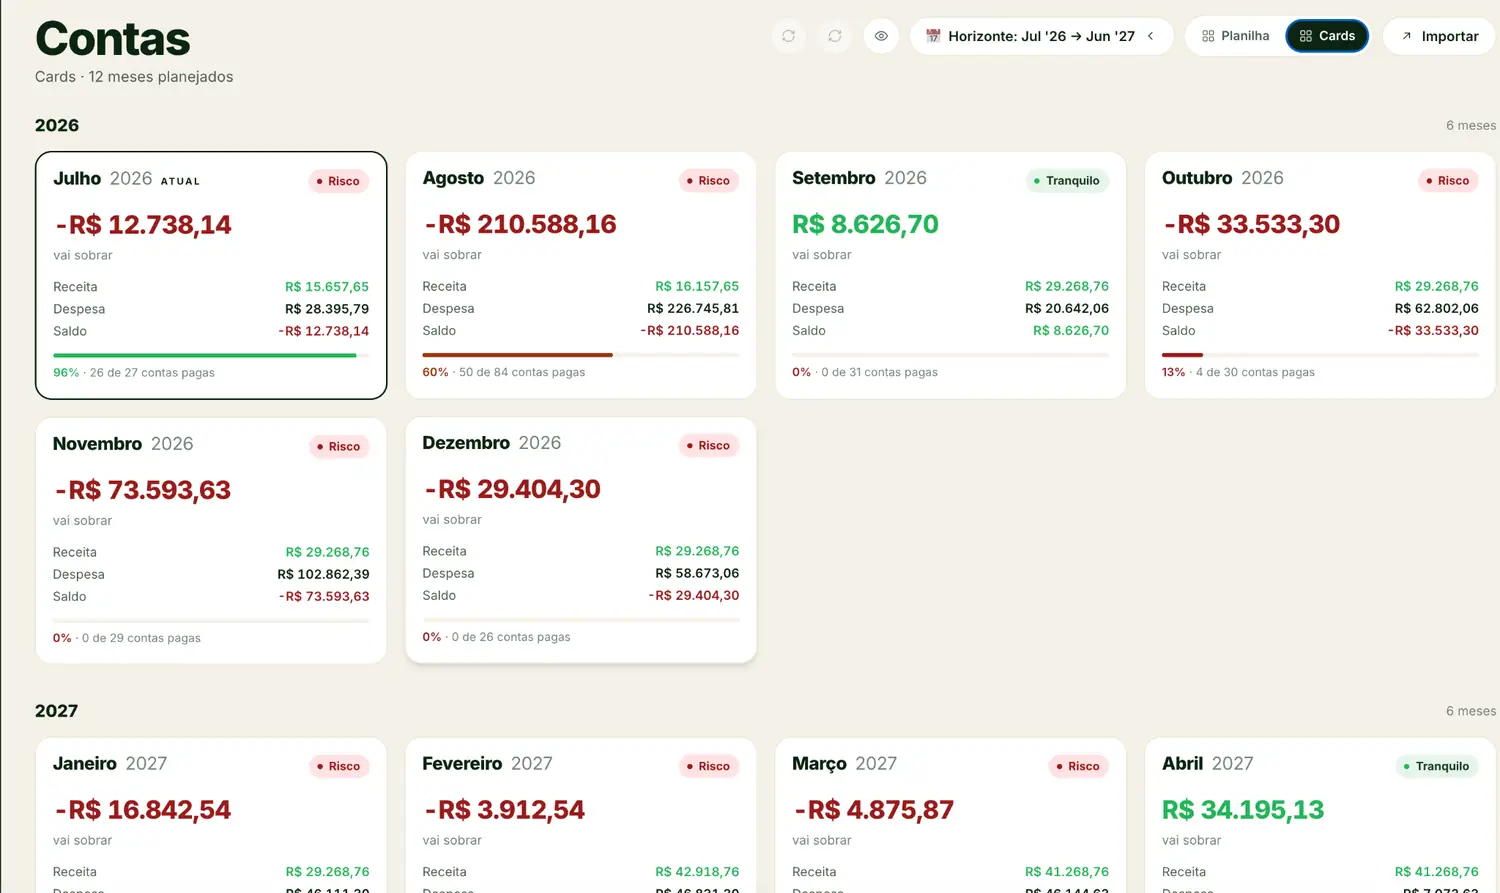
Task: Click the R$ 34.195,13 headline in Abril
Action: [1243, 810]
